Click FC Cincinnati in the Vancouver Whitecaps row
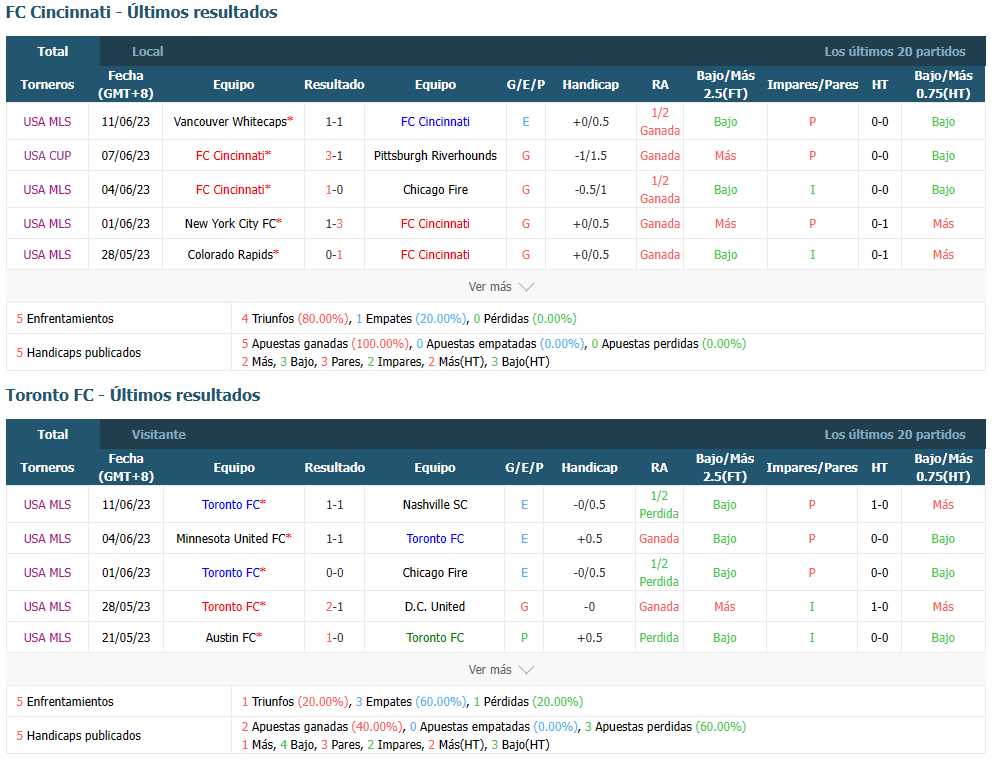The image size is (995, 762). (435, 122)
